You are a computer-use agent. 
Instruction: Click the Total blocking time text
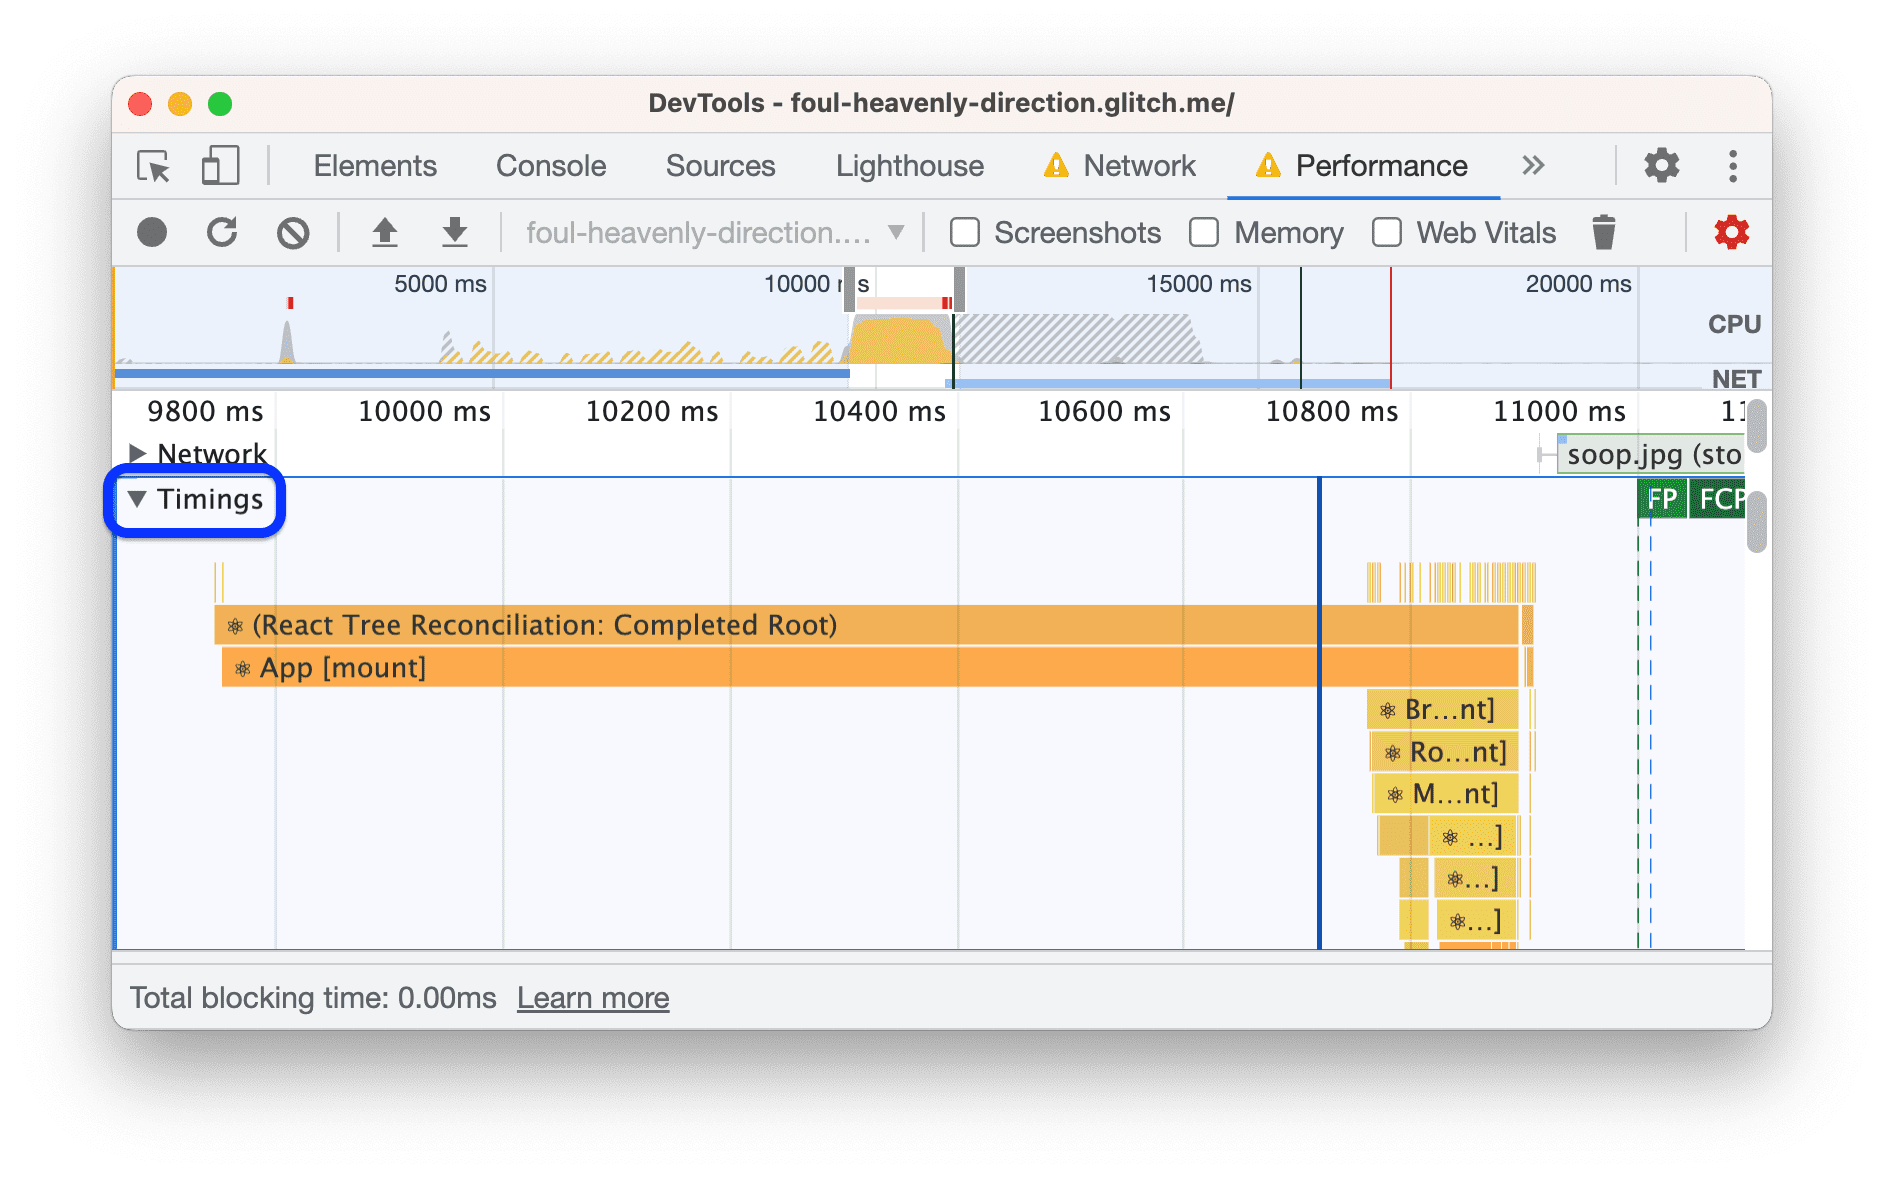click(313, 998)
